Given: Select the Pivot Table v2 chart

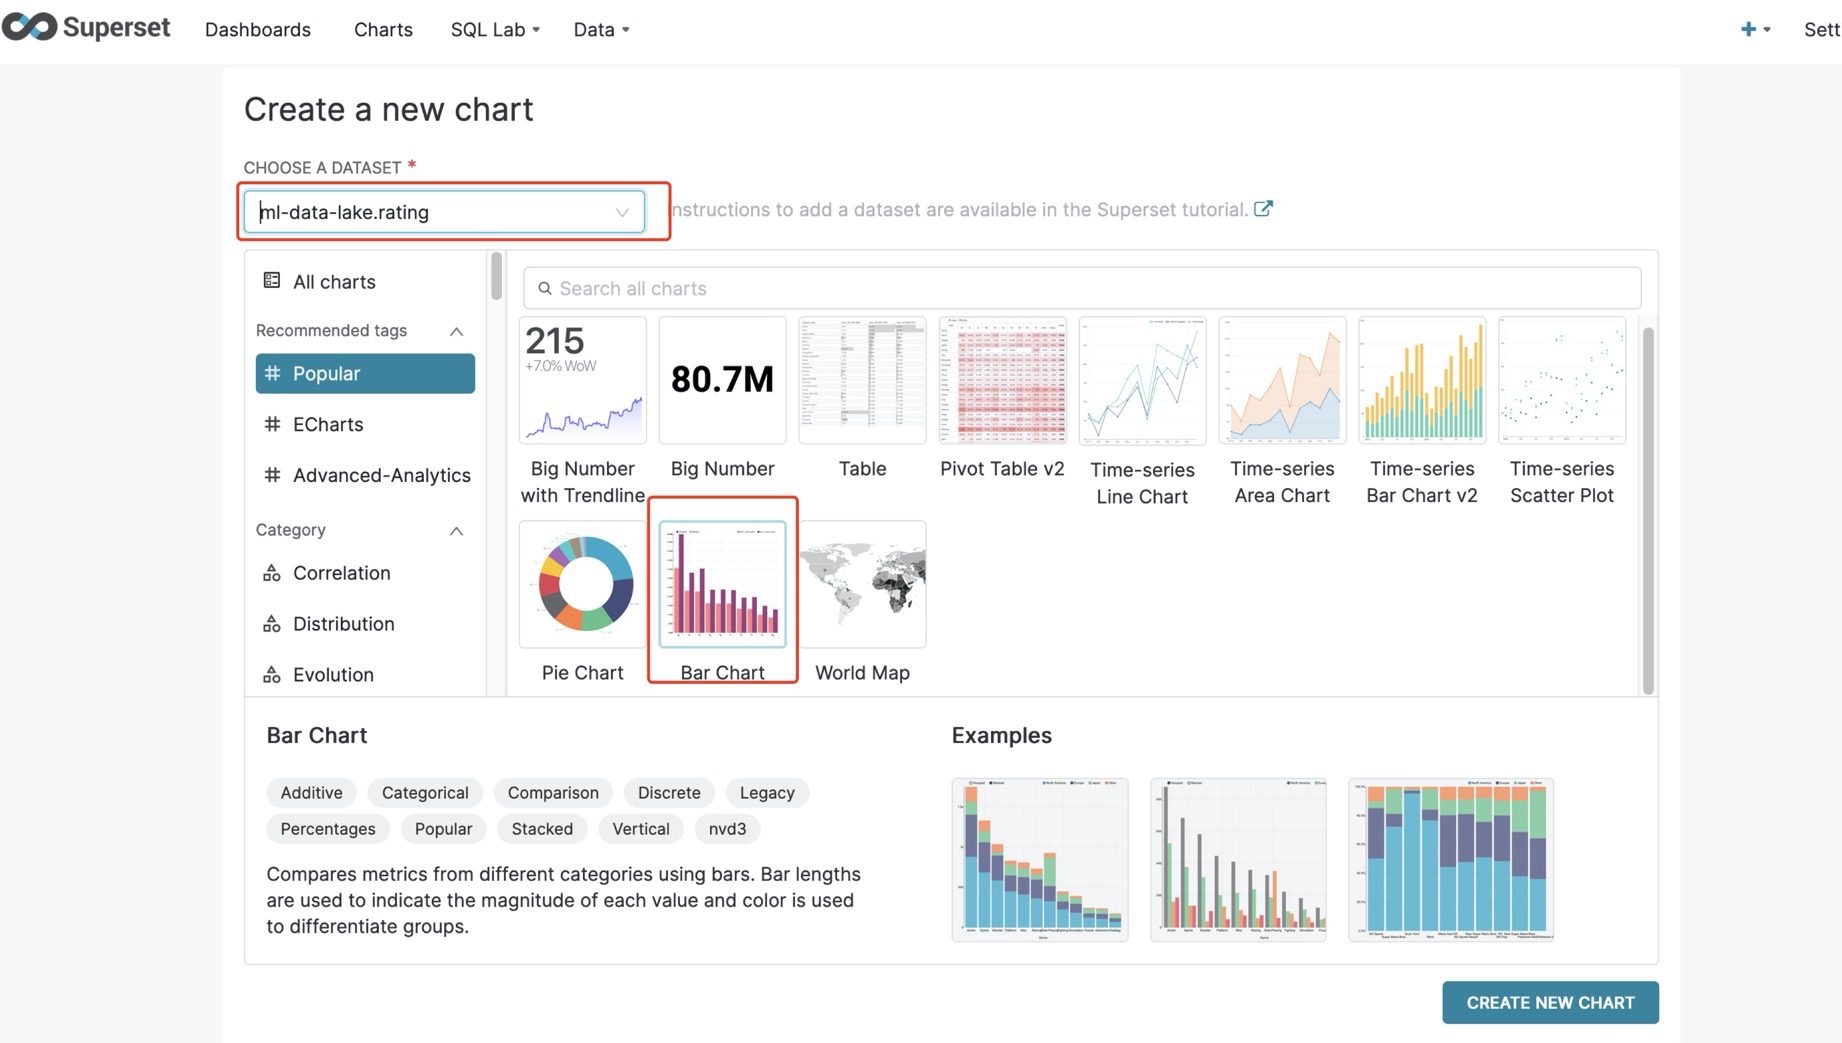Looking at the screenshot, I should click(x=1002, y=382).
